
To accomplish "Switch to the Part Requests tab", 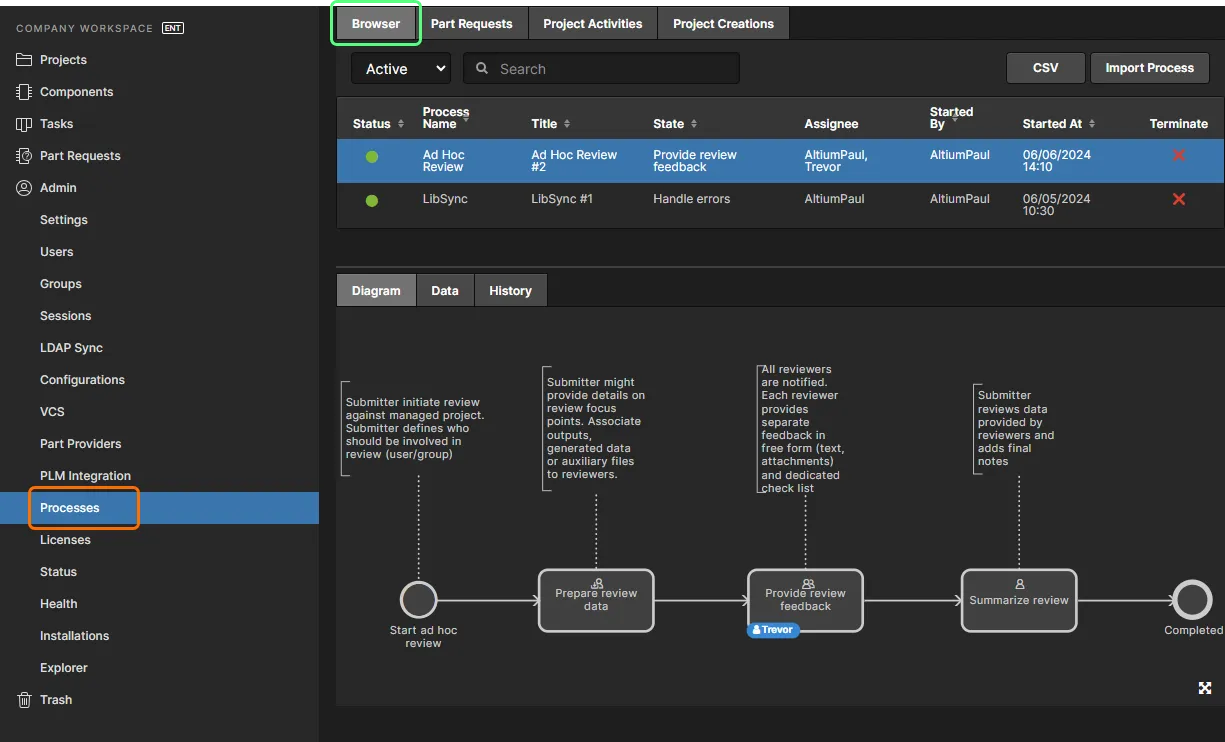I will coord(471,24).
